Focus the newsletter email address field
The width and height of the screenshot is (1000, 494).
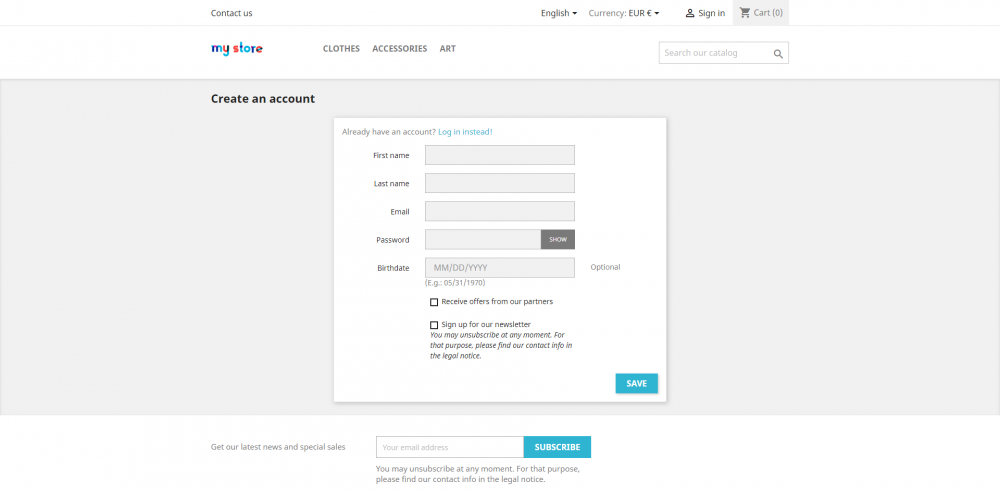449,447
